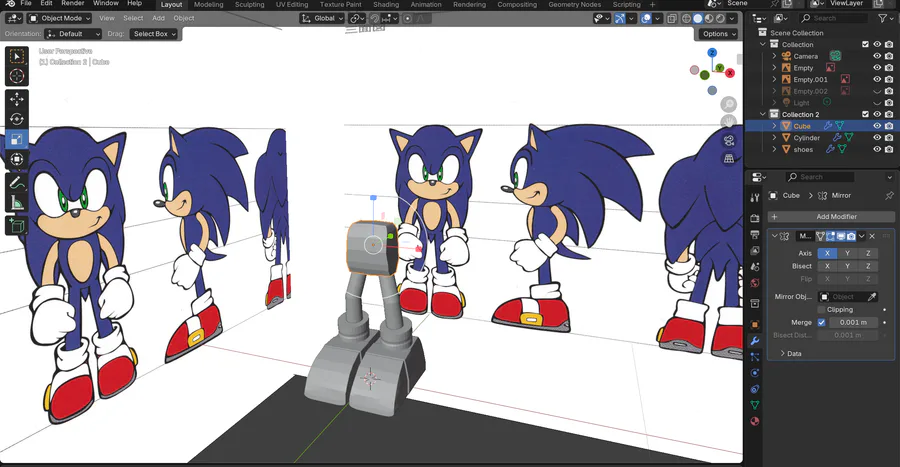Image resolution: width=900 pixels, height=467 pixels.
Task: Open the Material properties tab
Action: [755, 421]
